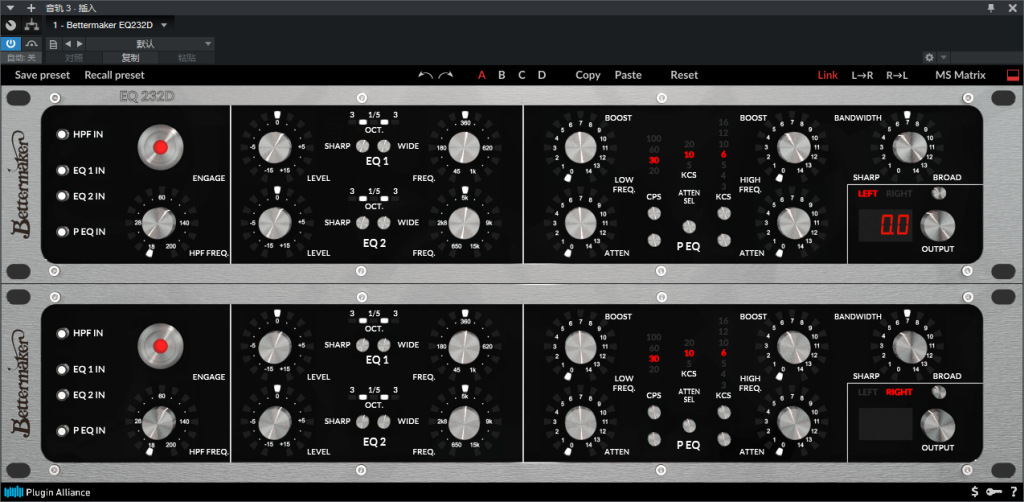Screen dimensions: 1024x502
Task: Click the red ENGAGE button on the top unit
Action: [x=161, y=147]
